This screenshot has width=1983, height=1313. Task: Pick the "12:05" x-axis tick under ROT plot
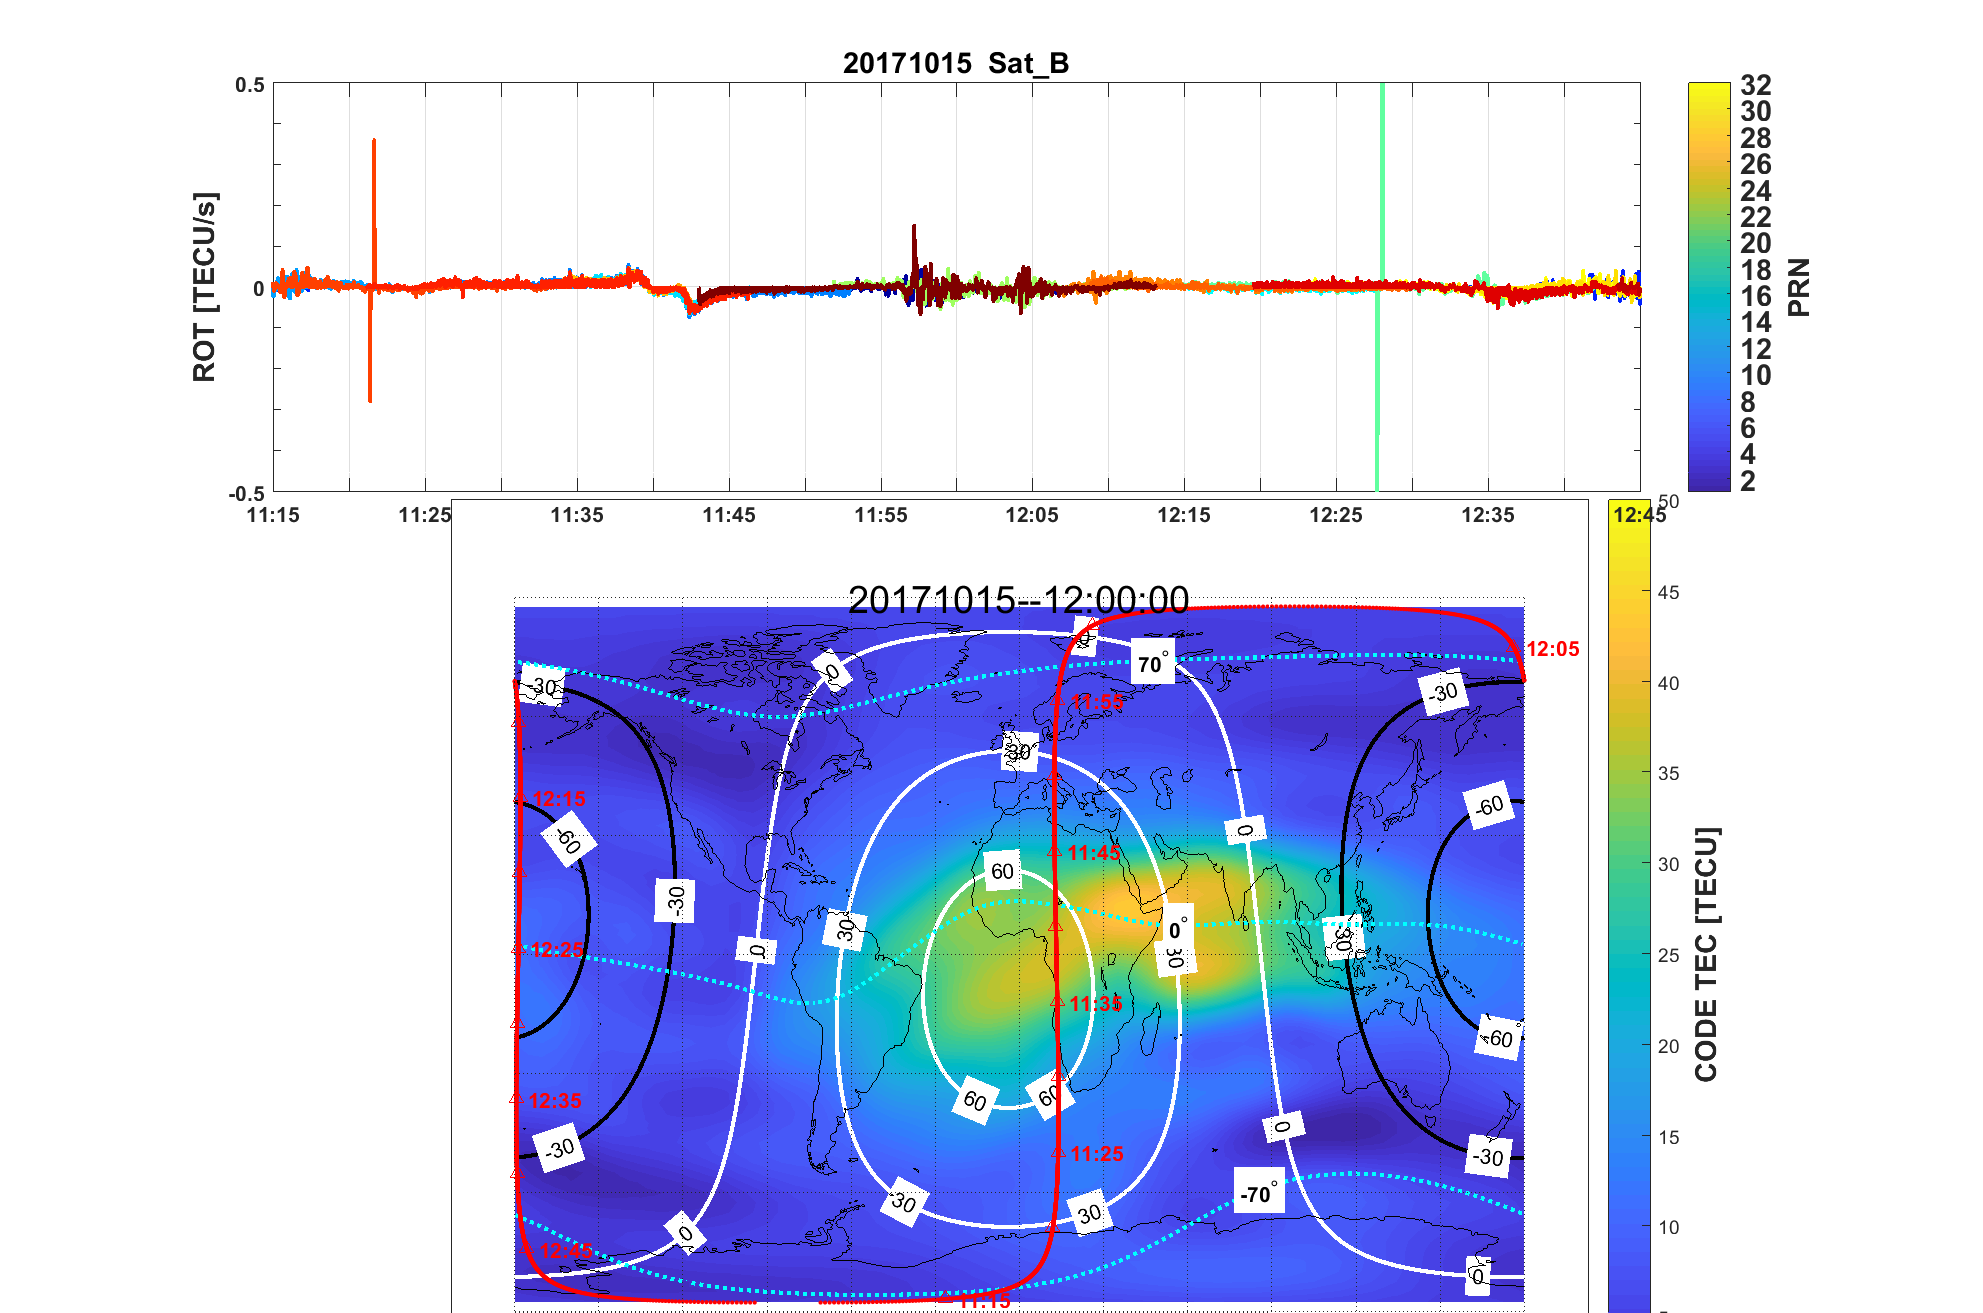(x=1032, y=515)
